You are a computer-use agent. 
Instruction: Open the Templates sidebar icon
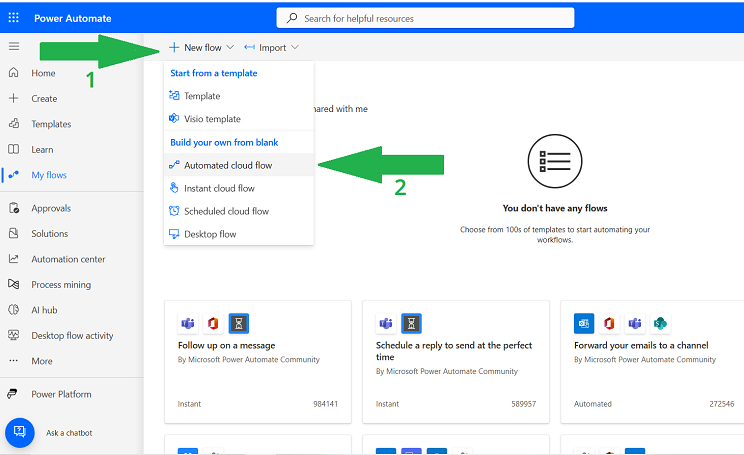click(x=13, y=124)
